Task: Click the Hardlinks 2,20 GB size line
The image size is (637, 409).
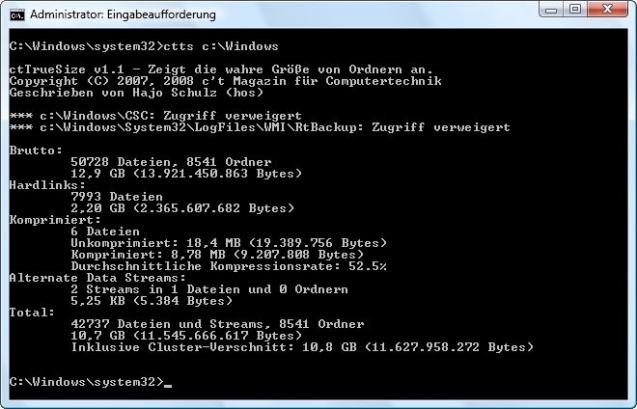Action: [x=182, y=208]
